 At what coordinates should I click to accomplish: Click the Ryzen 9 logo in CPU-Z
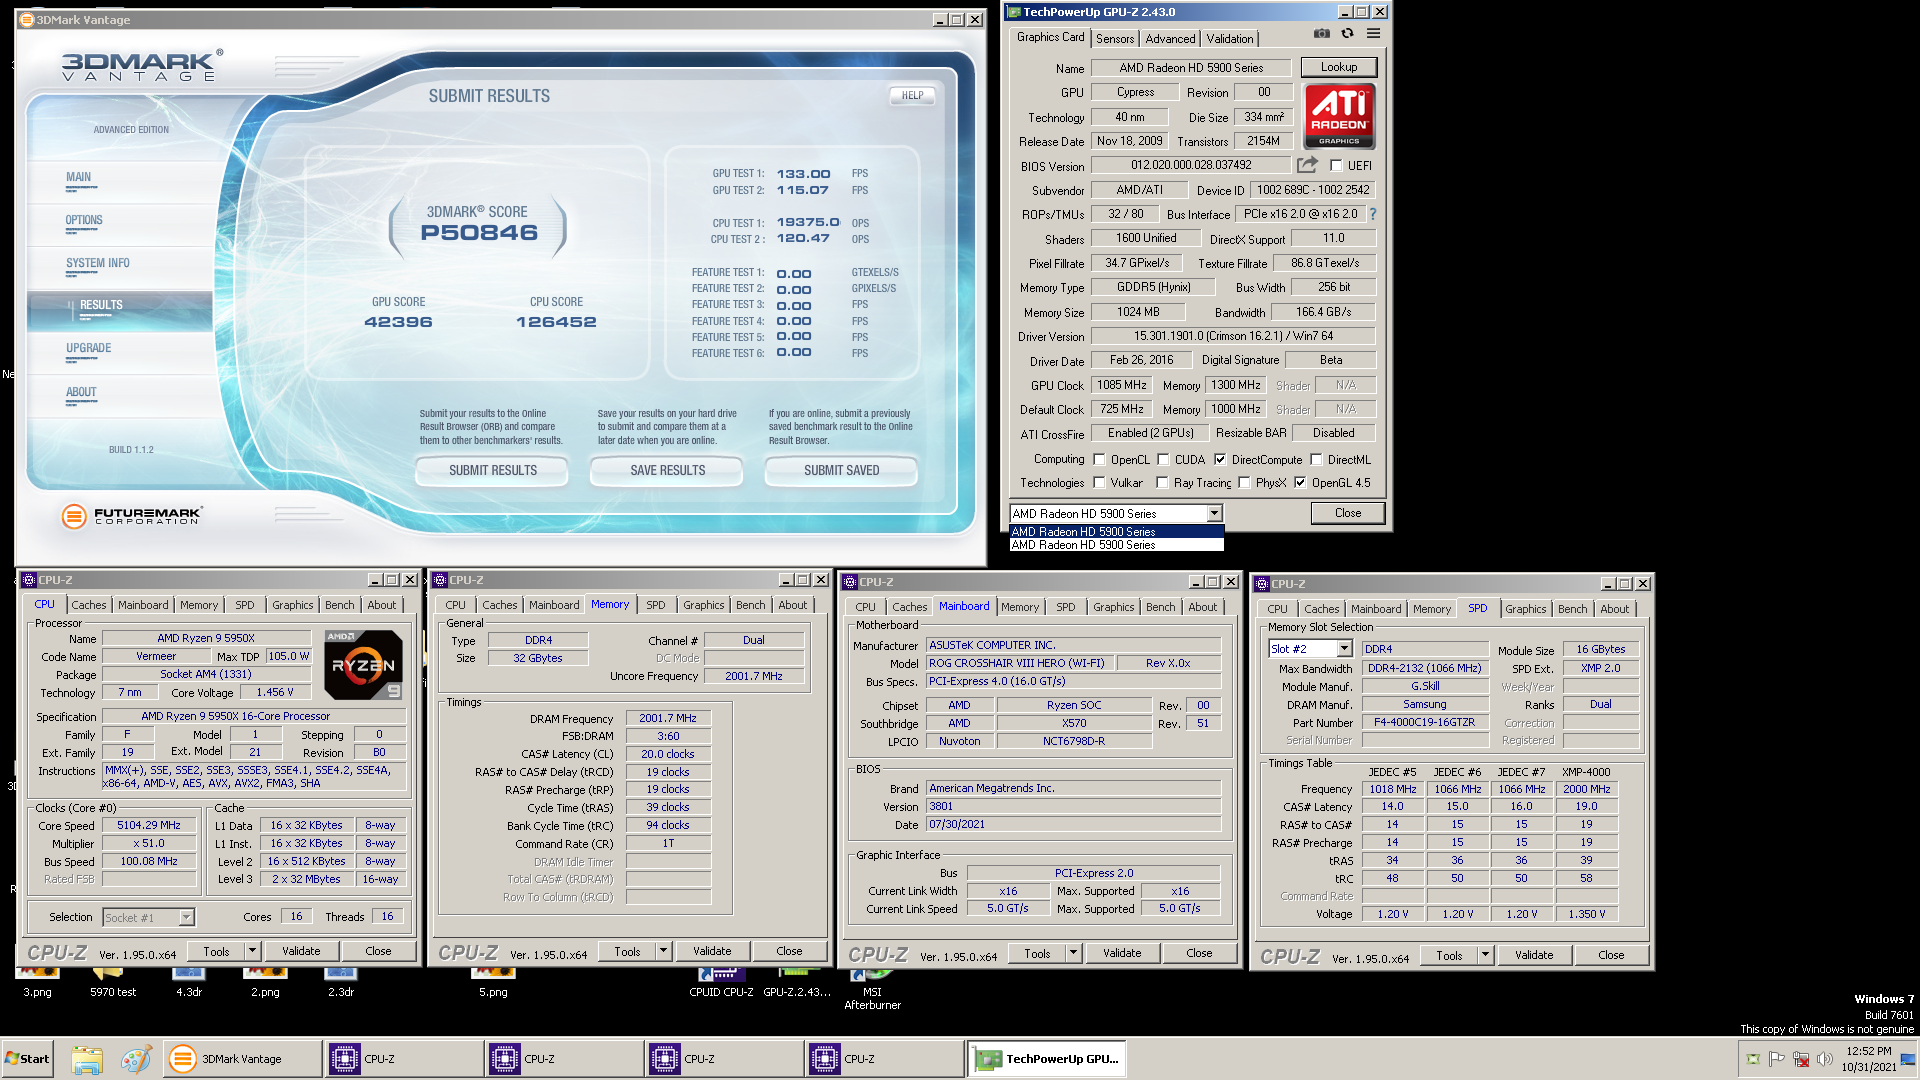(363, 664)
